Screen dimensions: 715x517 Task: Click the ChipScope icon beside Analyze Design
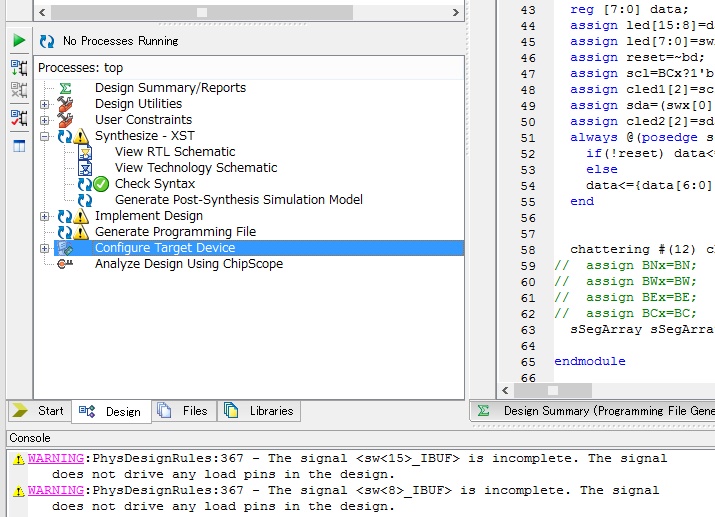[x=65, y=264]
